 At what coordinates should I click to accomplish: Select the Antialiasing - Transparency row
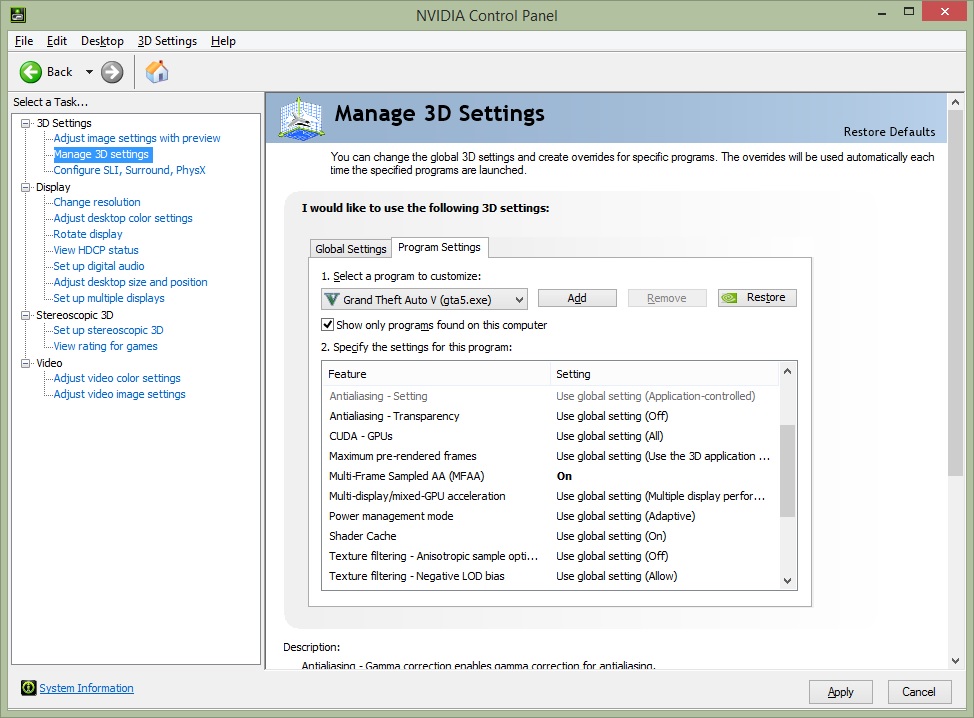click(x=551, y=416)
